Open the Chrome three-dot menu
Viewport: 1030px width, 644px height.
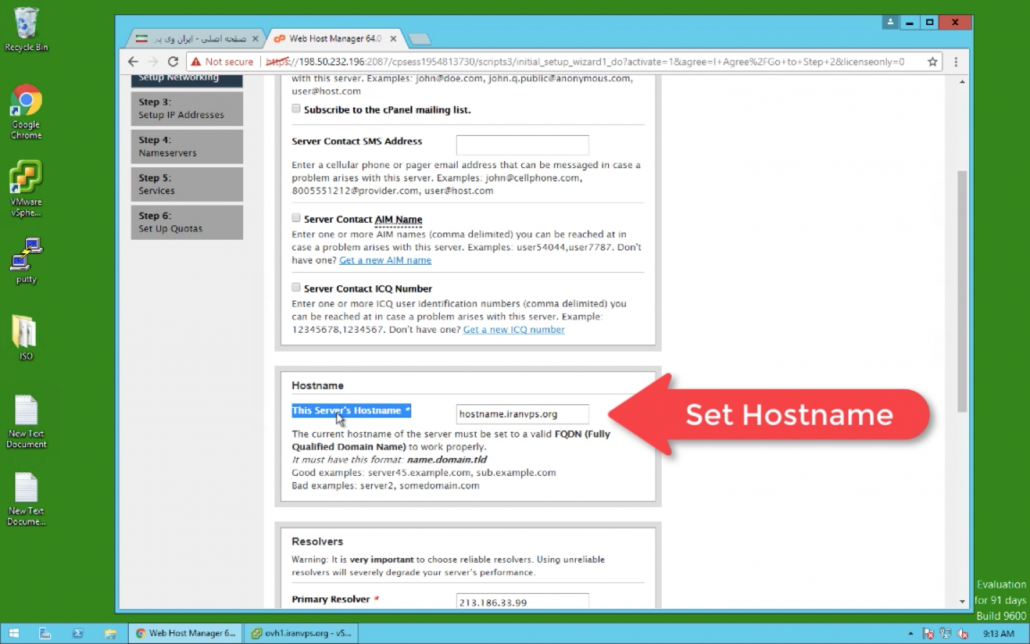pyautogui.click(x=953, y=62)
